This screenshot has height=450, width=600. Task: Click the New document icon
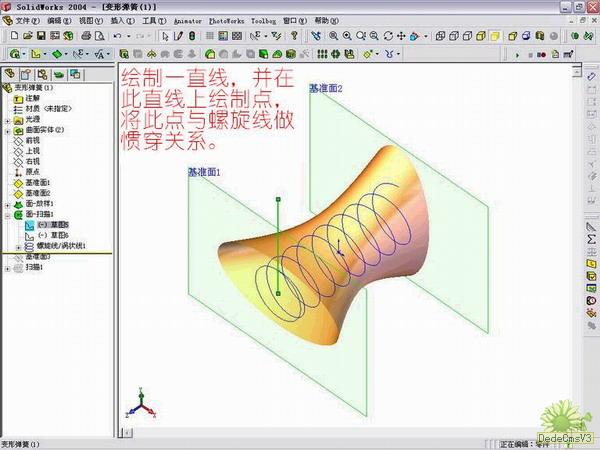[x=13, y=36]
